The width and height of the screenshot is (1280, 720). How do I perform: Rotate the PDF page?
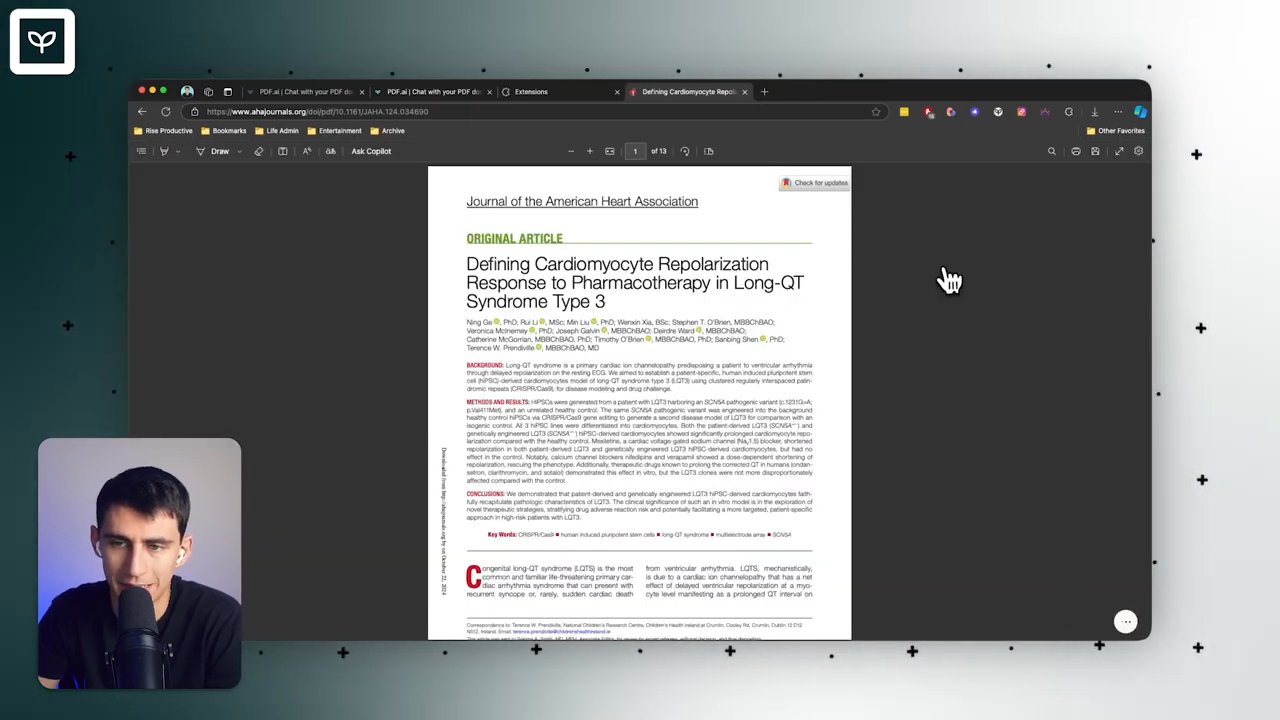[685, 151]
